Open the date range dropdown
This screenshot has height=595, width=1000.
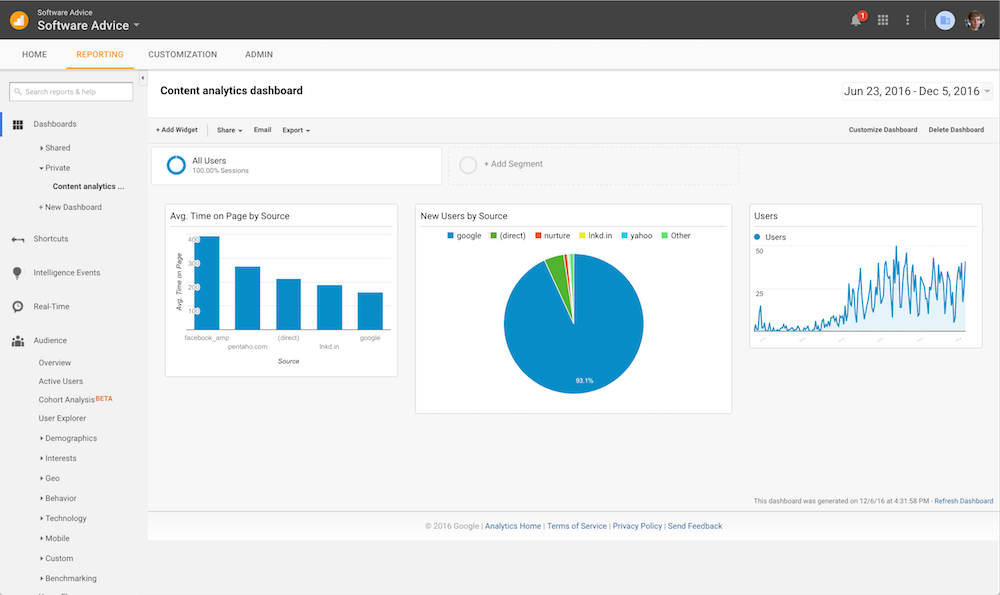pos(917,91)
